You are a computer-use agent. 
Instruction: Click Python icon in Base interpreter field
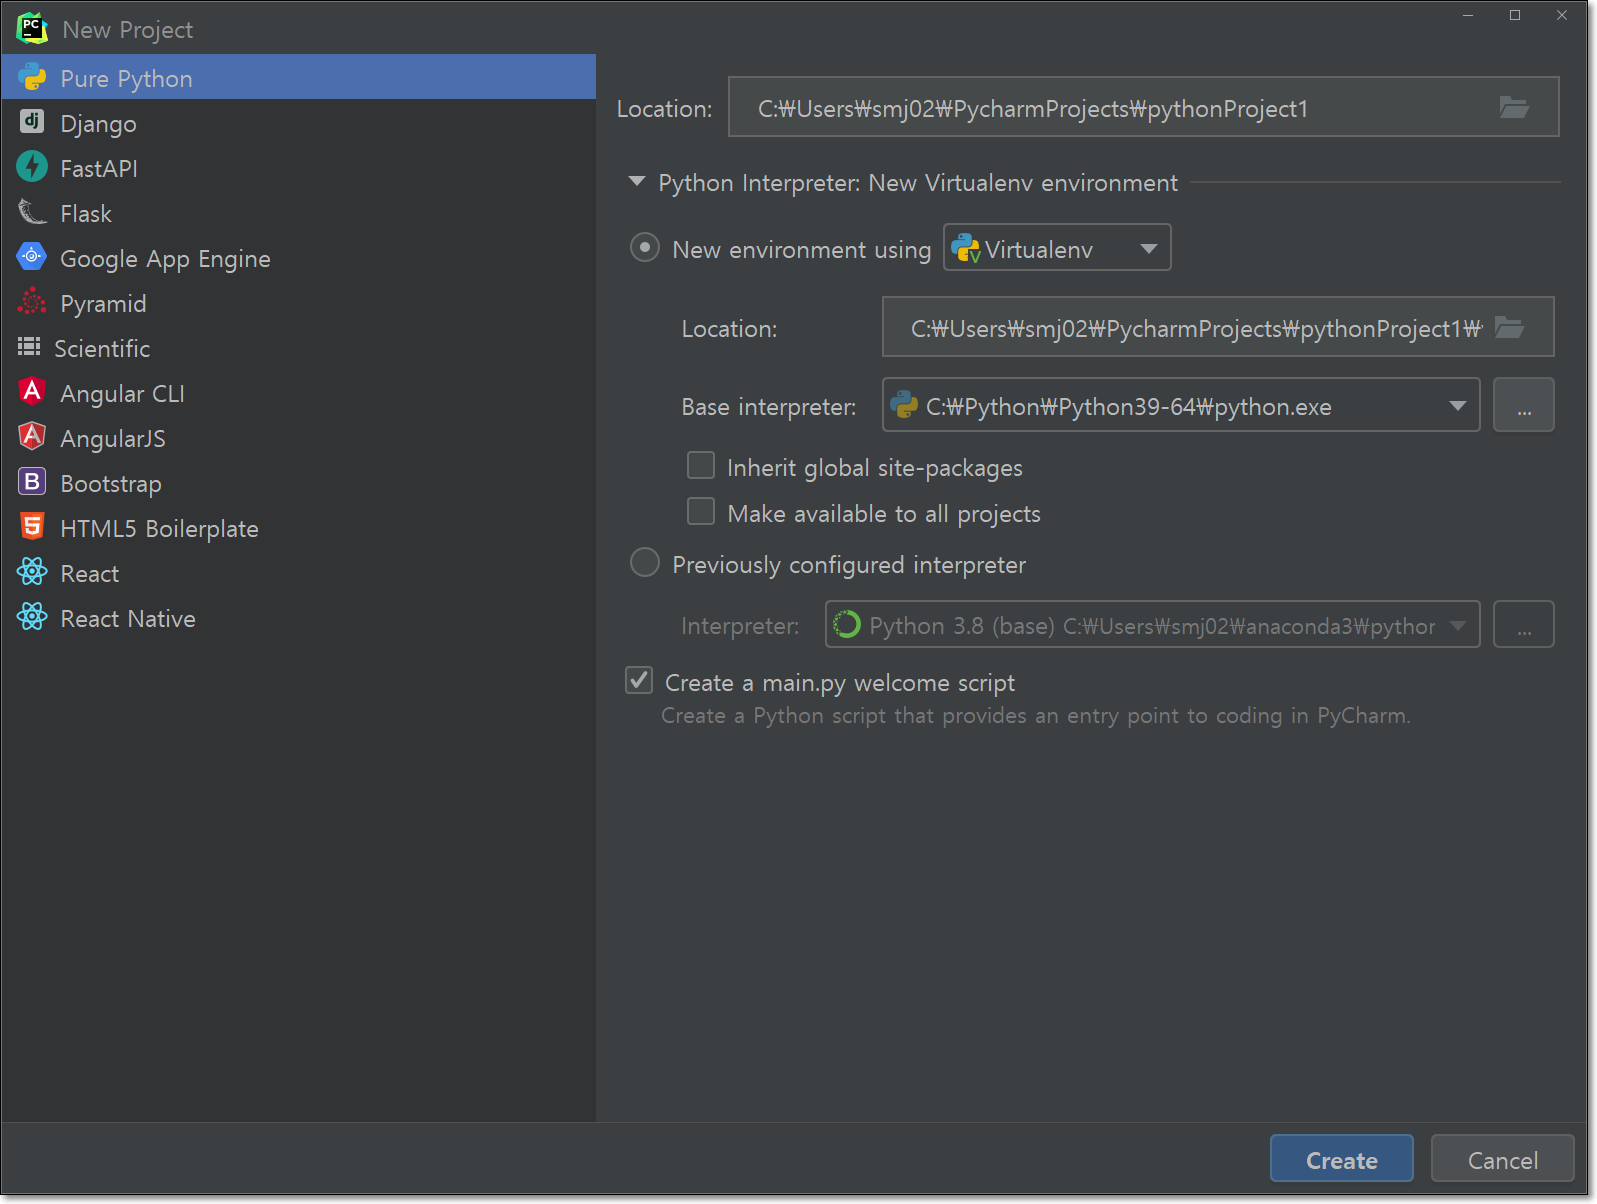click(x=904, y=405)
